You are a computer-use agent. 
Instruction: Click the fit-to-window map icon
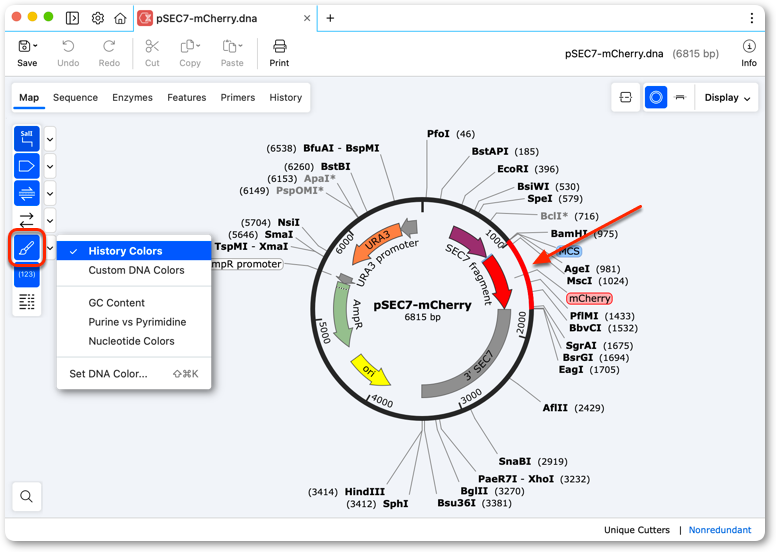[x=626, y=98]
